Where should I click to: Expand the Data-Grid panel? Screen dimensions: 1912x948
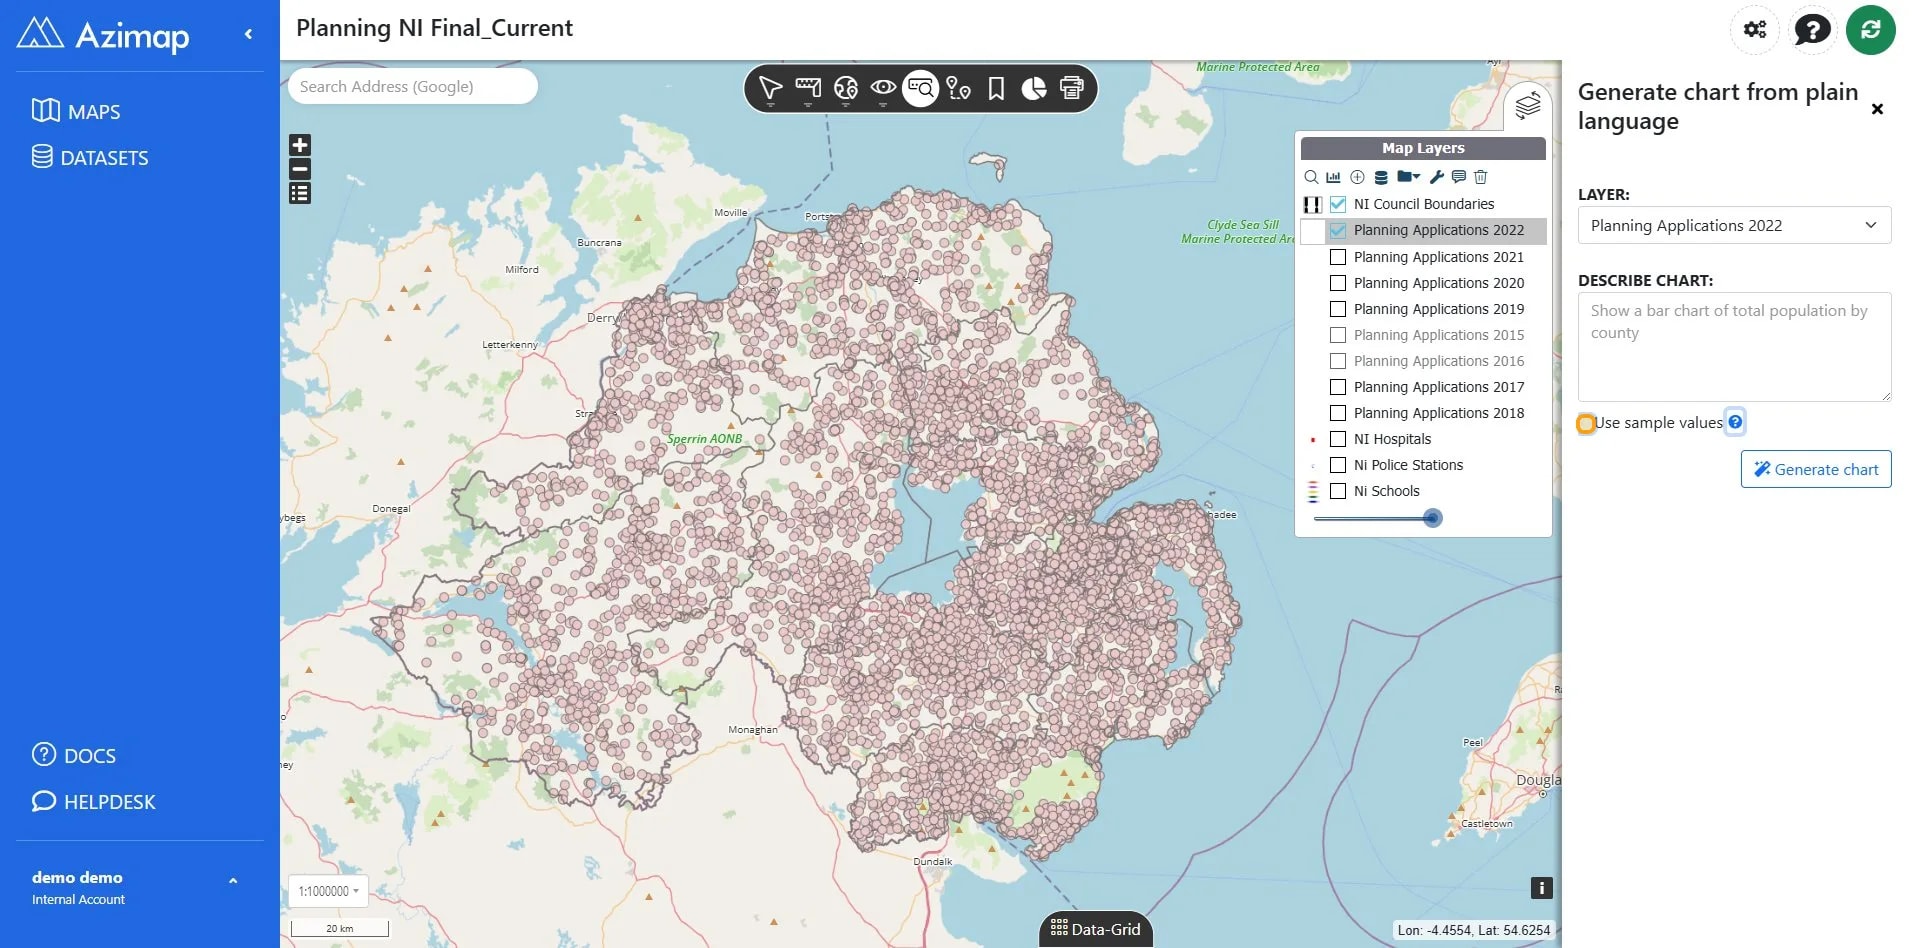[x=1096, y=929]
